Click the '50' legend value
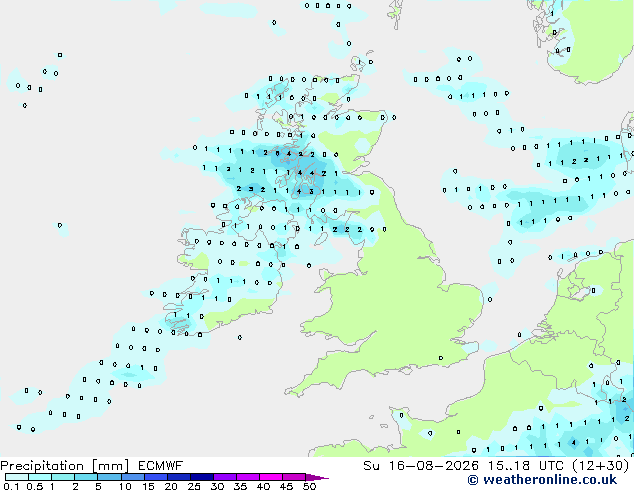 pyautogui.click(x=309, y=486)
